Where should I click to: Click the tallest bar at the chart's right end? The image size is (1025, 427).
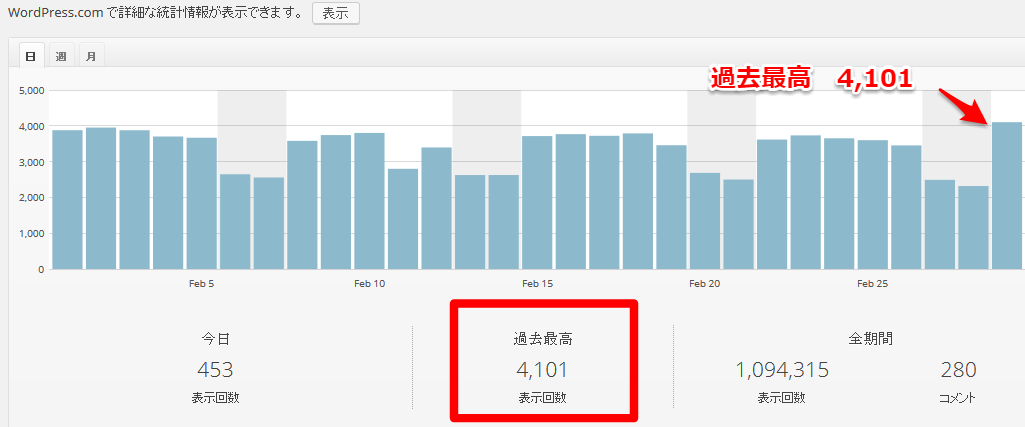click(x=1007, y=196)
